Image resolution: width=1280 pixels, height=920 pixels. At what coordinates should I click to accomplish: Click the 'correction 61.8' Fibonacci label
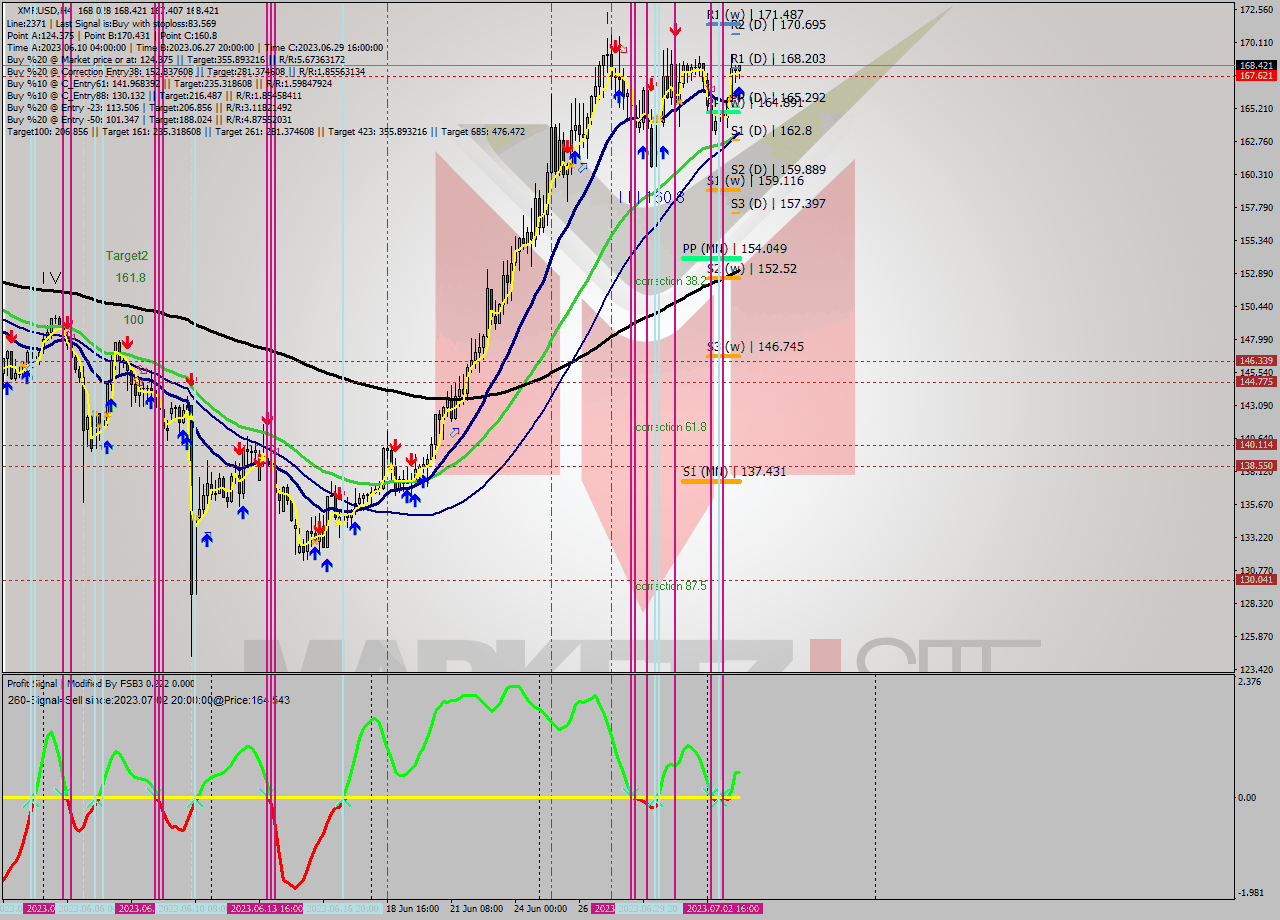(671, 427)
